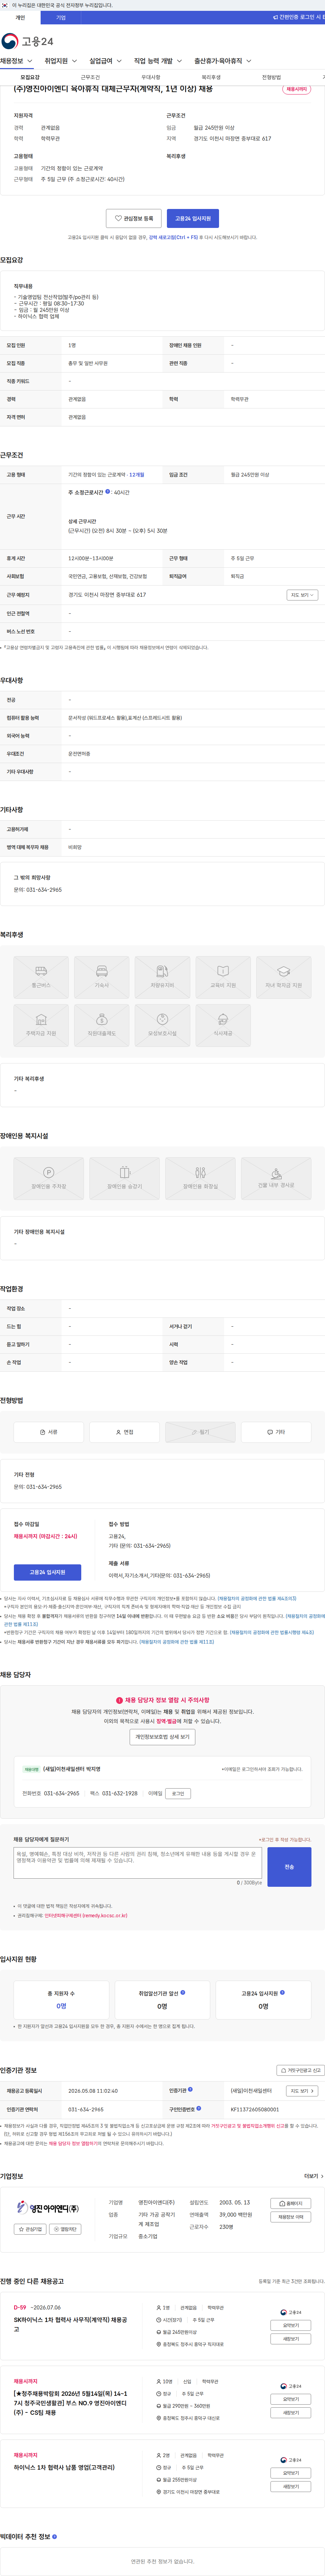325x2576 pixels.
Task: Click 건물 내부 경사로 icon
Action: tap(276, 1178)
